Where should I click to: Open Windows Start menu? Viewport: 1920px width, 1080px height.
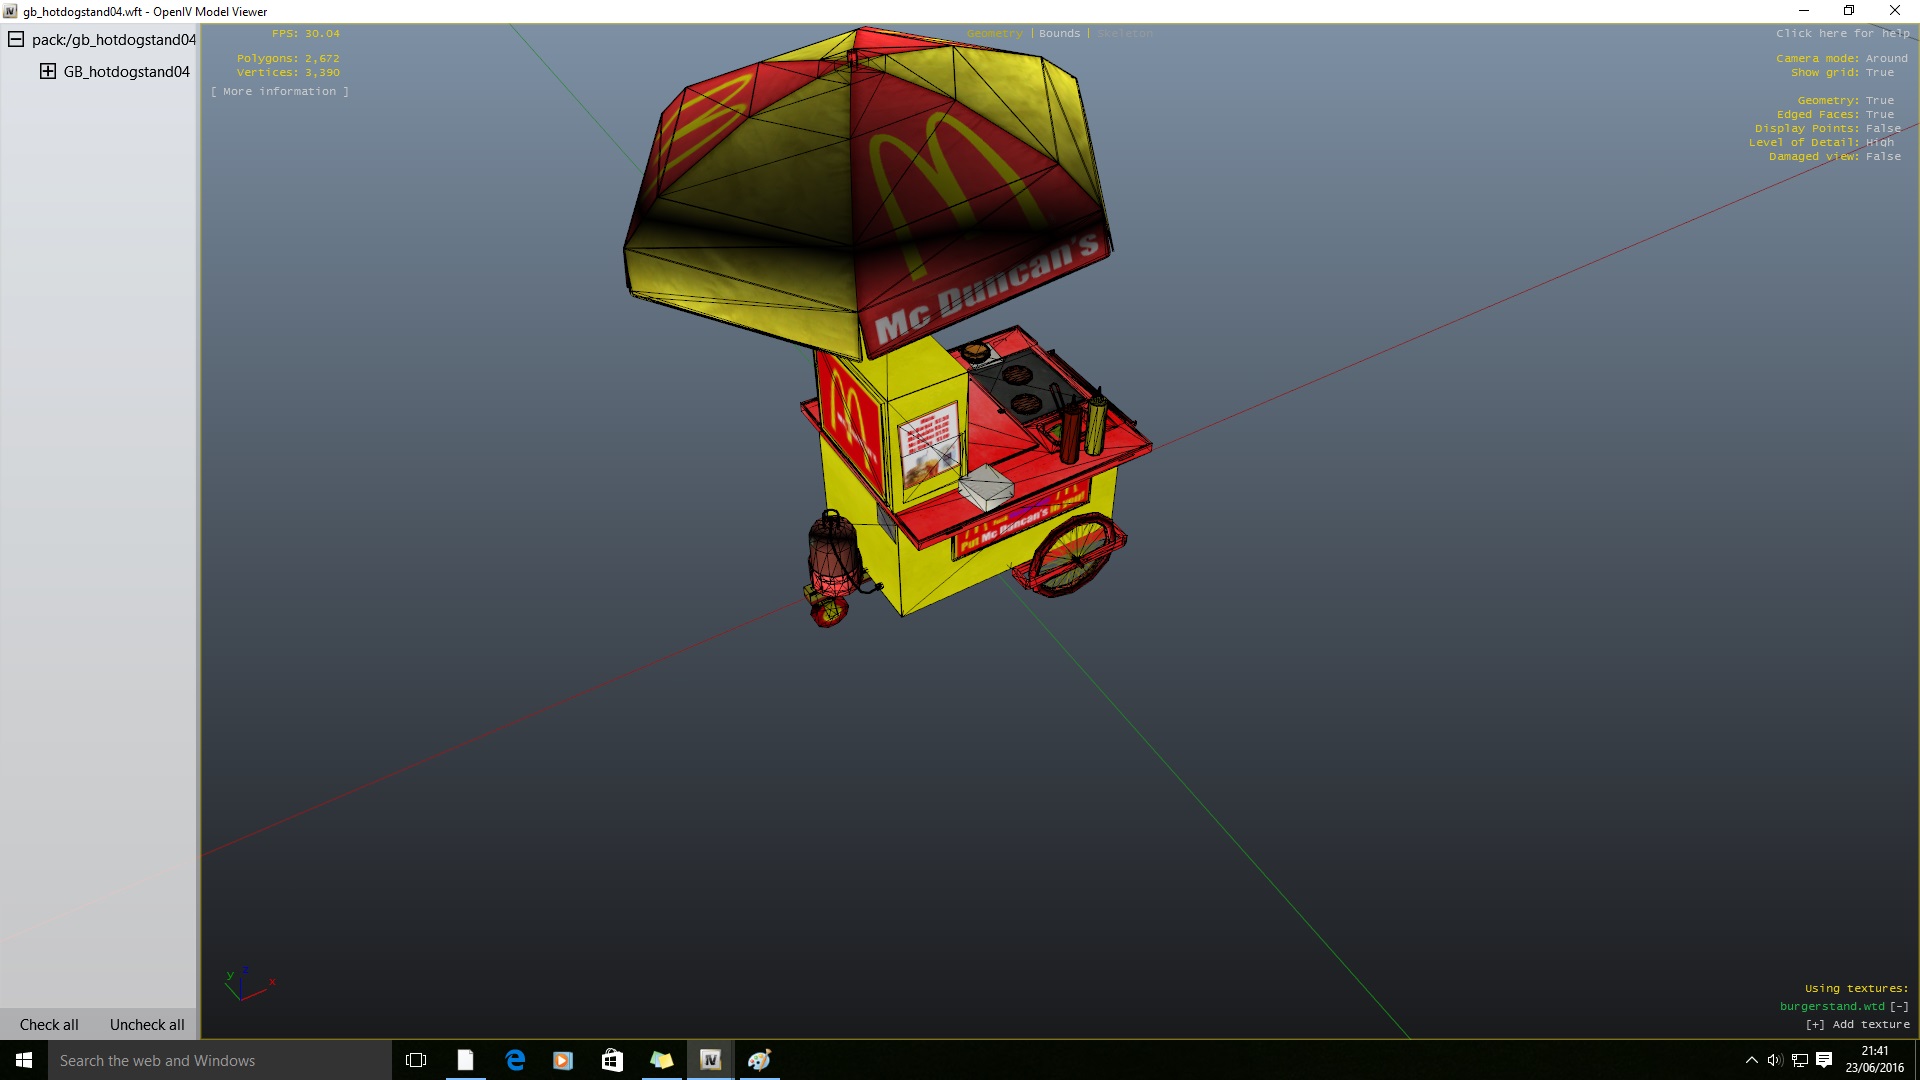(x=24, y=1060)
